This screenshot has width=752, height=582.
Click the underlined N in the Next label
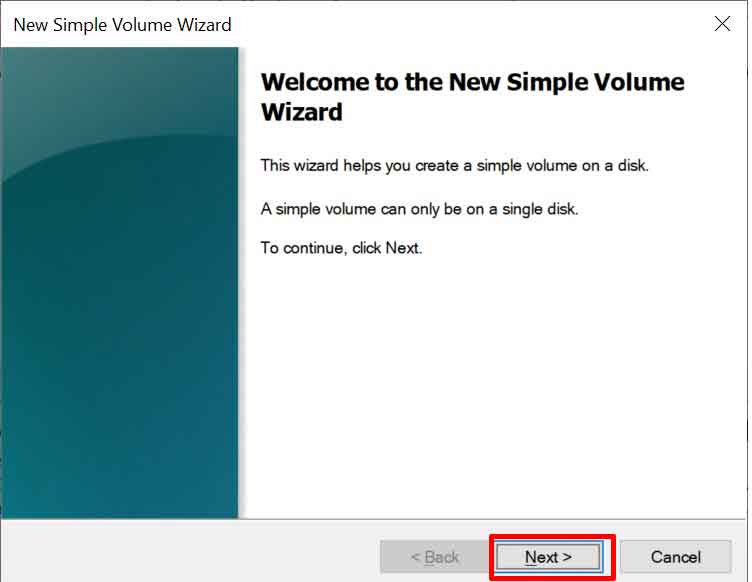point(530,557)
